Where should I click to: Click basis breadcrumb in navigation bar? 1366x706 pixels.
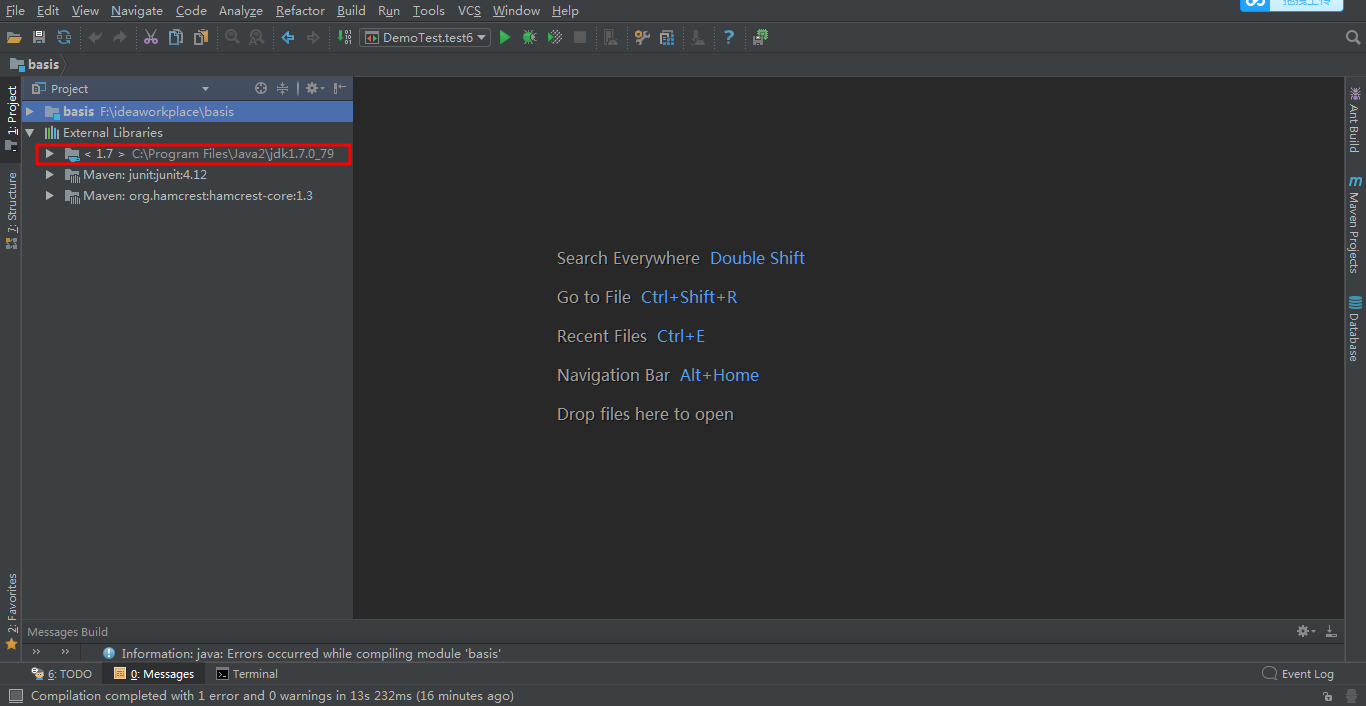tap(35, 64)
